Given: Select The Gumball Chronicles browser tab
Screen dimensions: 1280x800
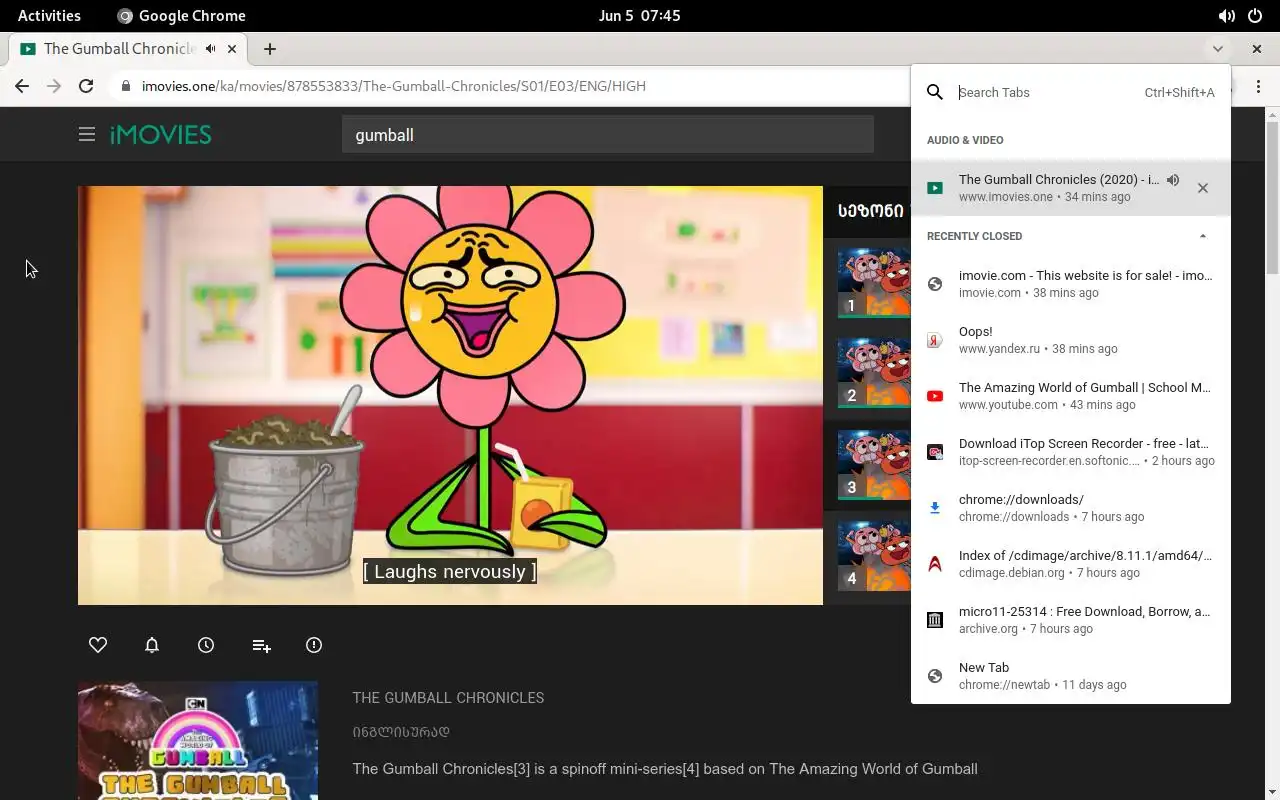Looking at the screenshot, I should (128, 48).
